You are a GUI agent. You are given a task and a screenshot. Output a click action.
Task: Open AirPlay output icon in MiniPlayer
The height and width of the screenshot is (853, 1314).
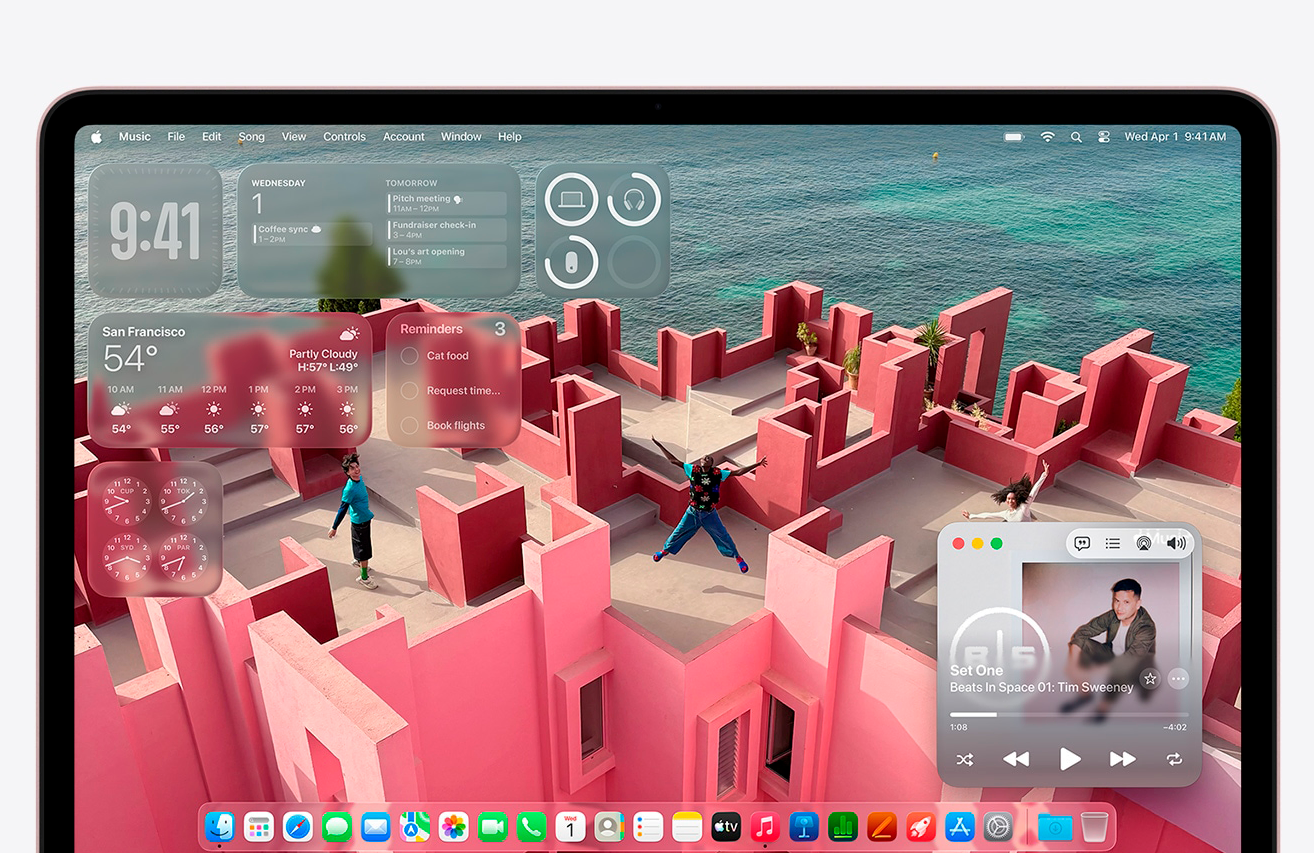pyautogui.click(x=1143, y=544)
